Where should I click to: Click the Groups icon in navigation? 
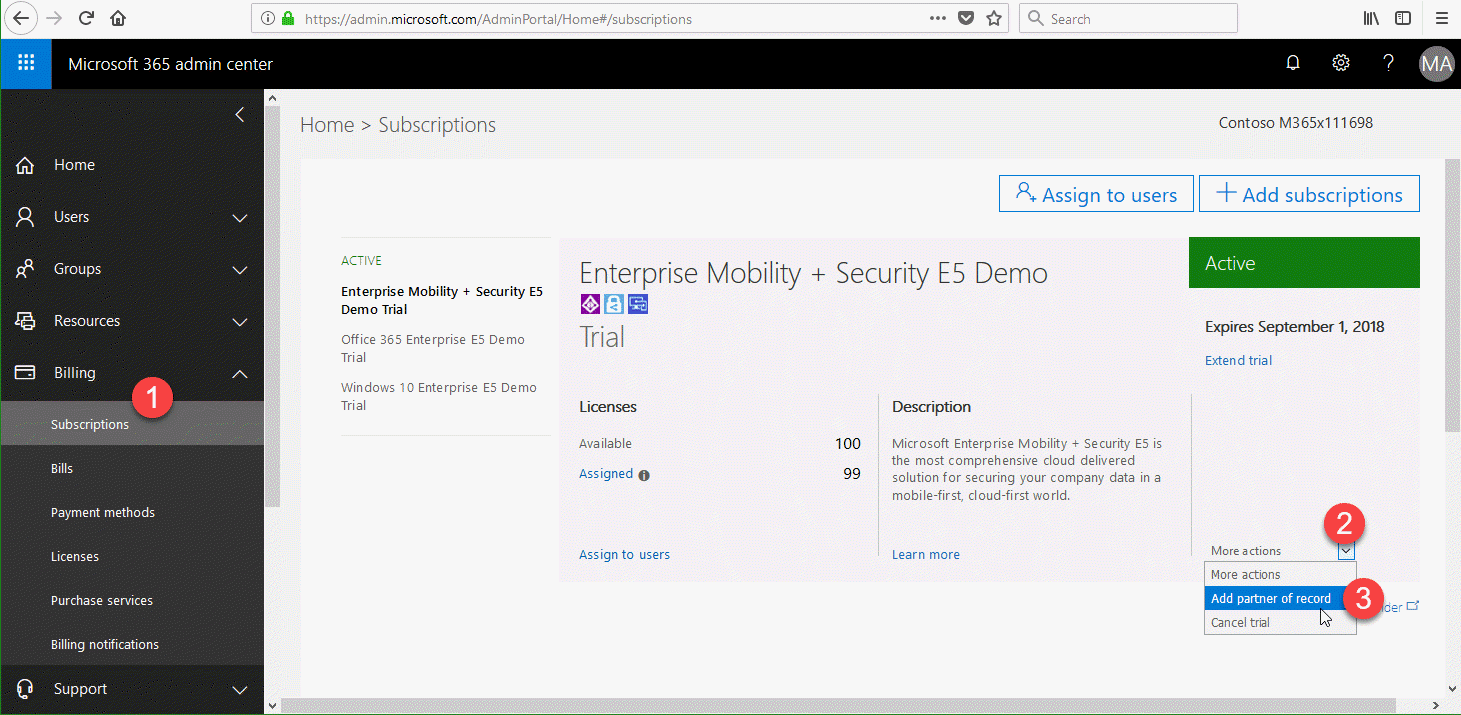click(26, 269)
